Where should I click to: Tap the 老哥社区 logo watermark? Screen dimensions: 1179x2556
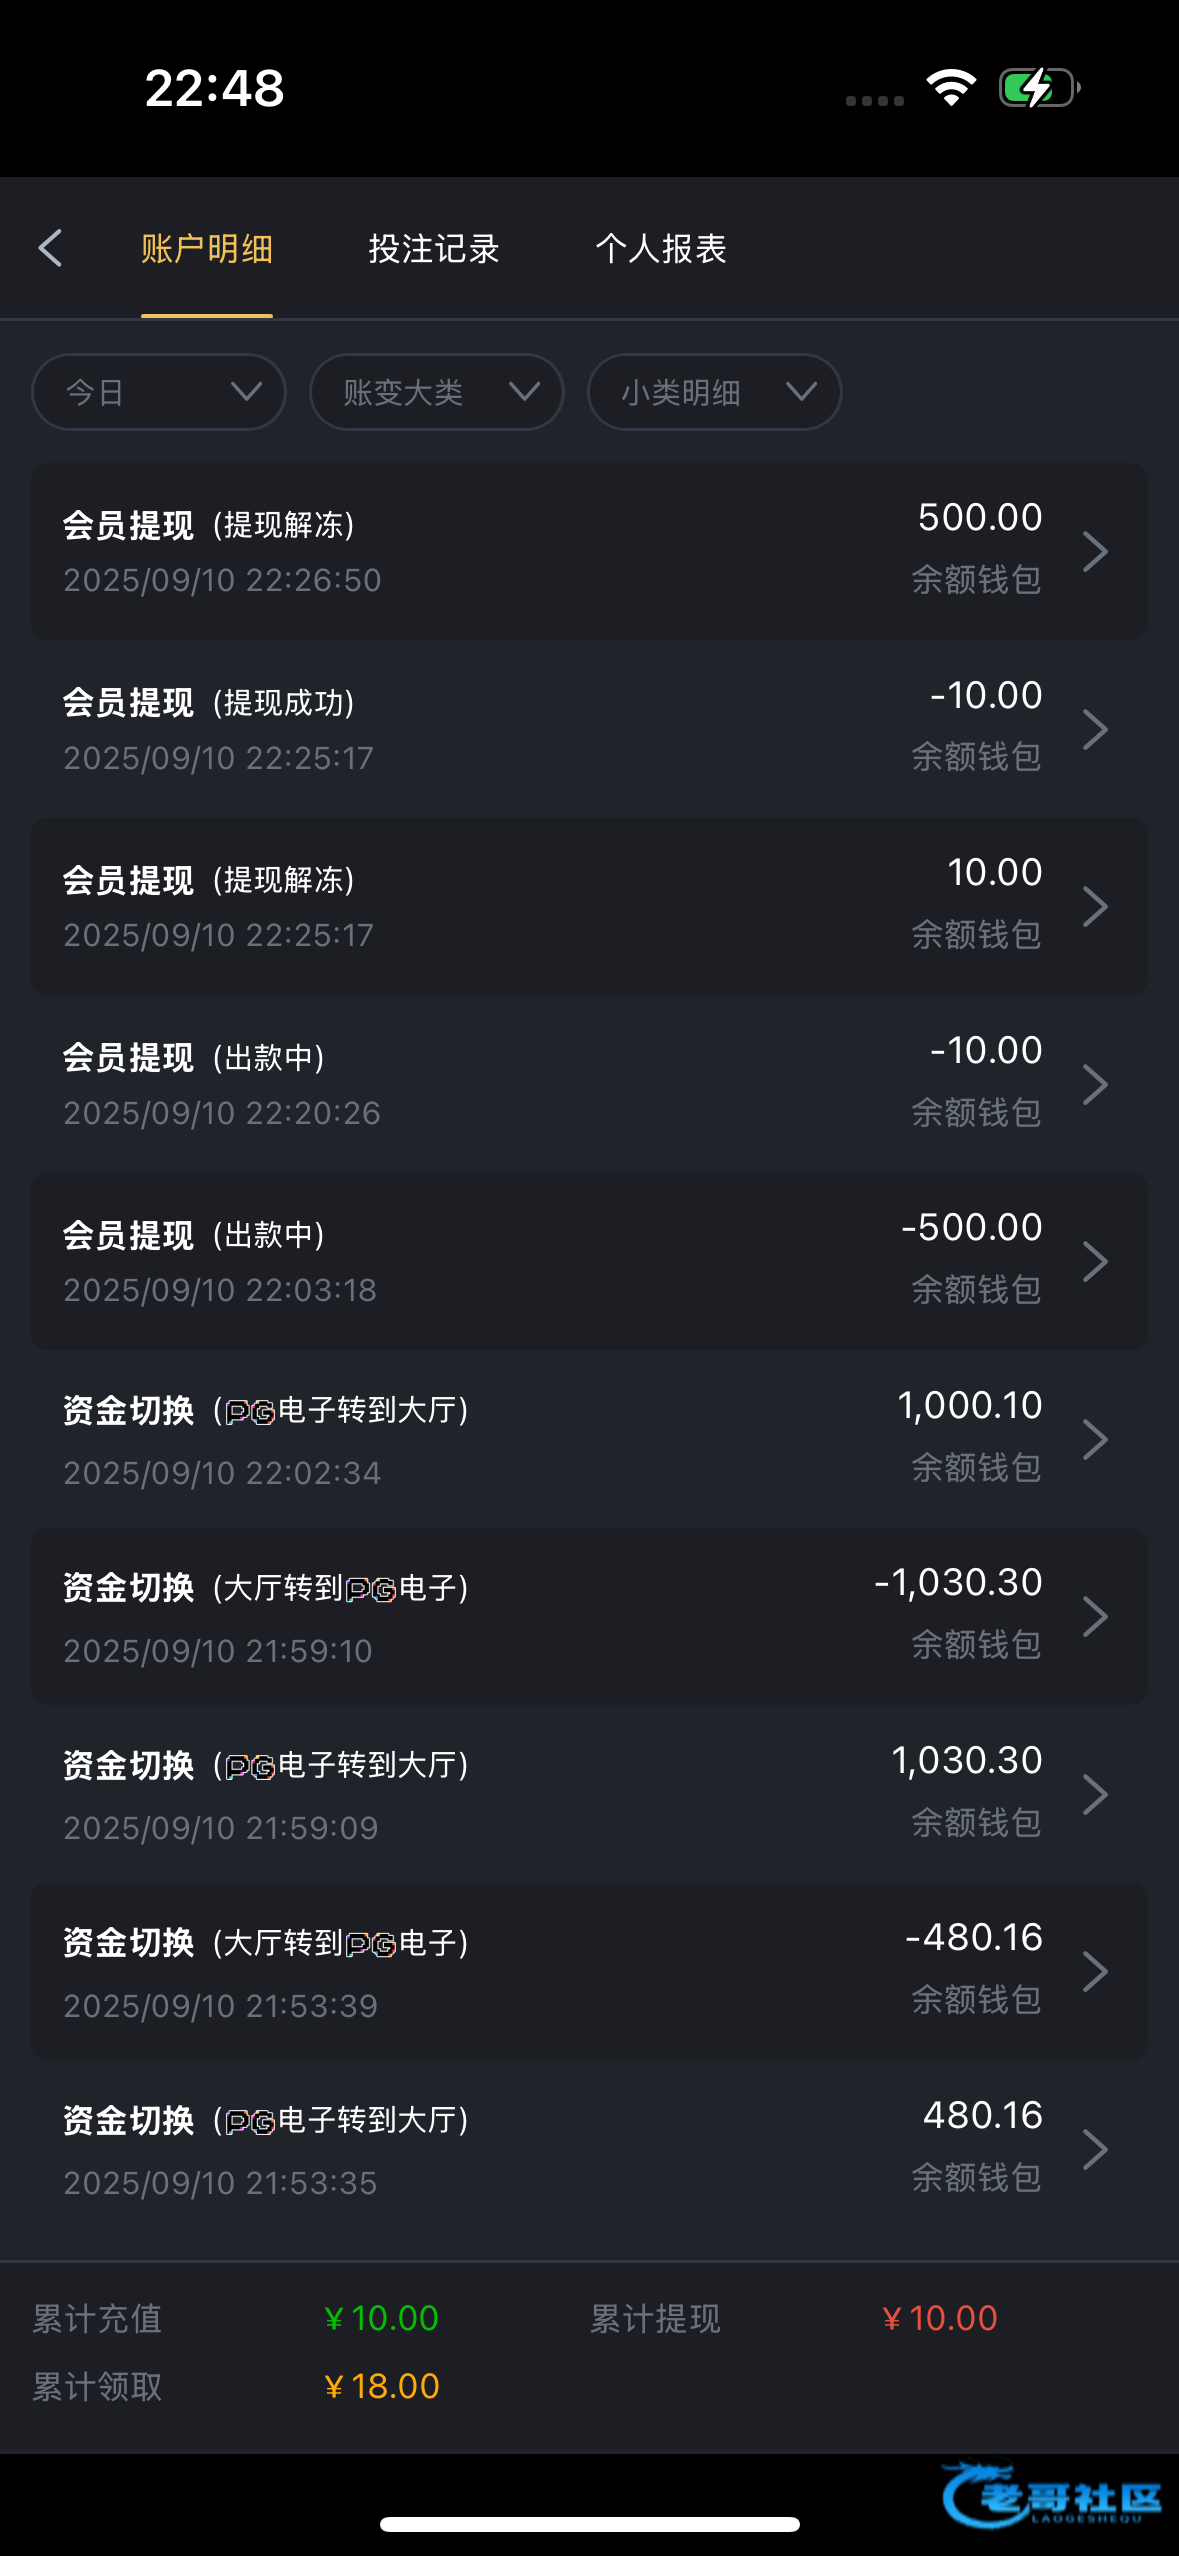pyautogui.click(x=1050, y=2496)
